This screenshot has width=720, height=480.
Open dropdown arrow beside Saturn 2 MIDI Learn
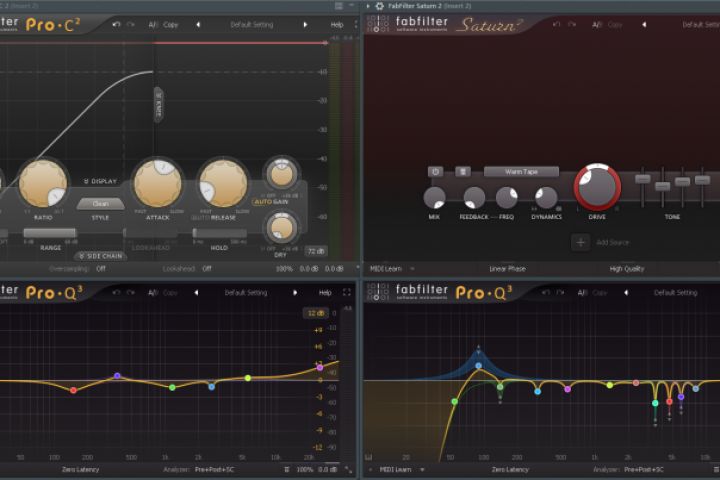point(412,269)
